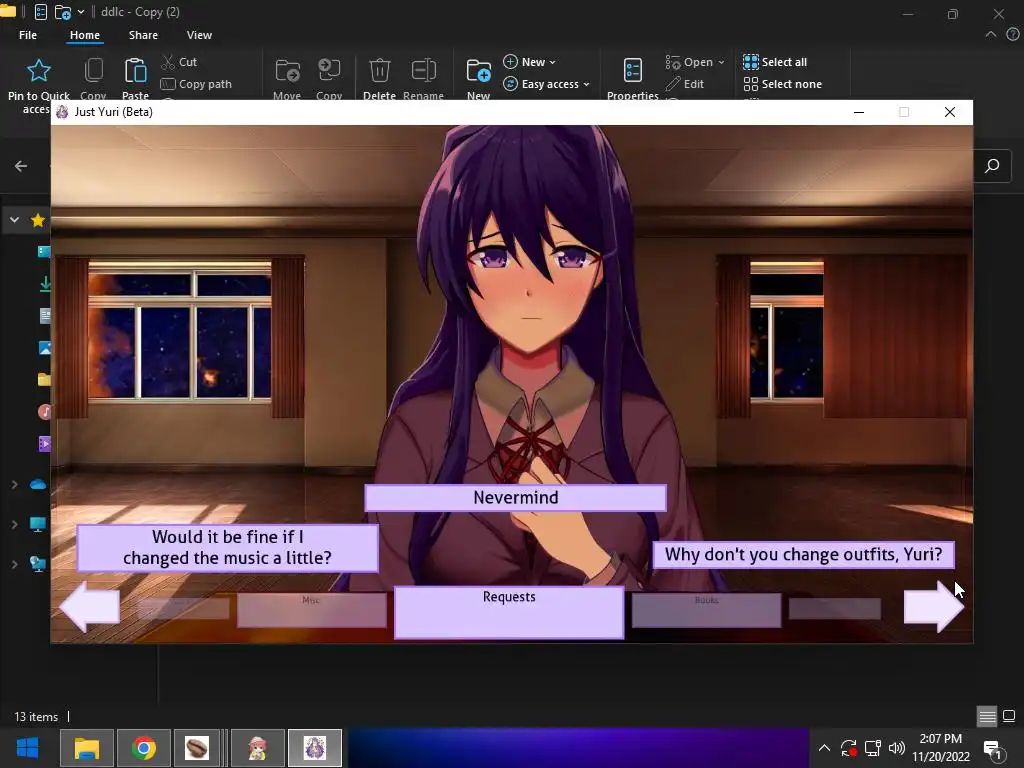This screenshot has width=1024, height=768.
Task: Click the coffee bean taskbar app
Action: pos(197,748)
